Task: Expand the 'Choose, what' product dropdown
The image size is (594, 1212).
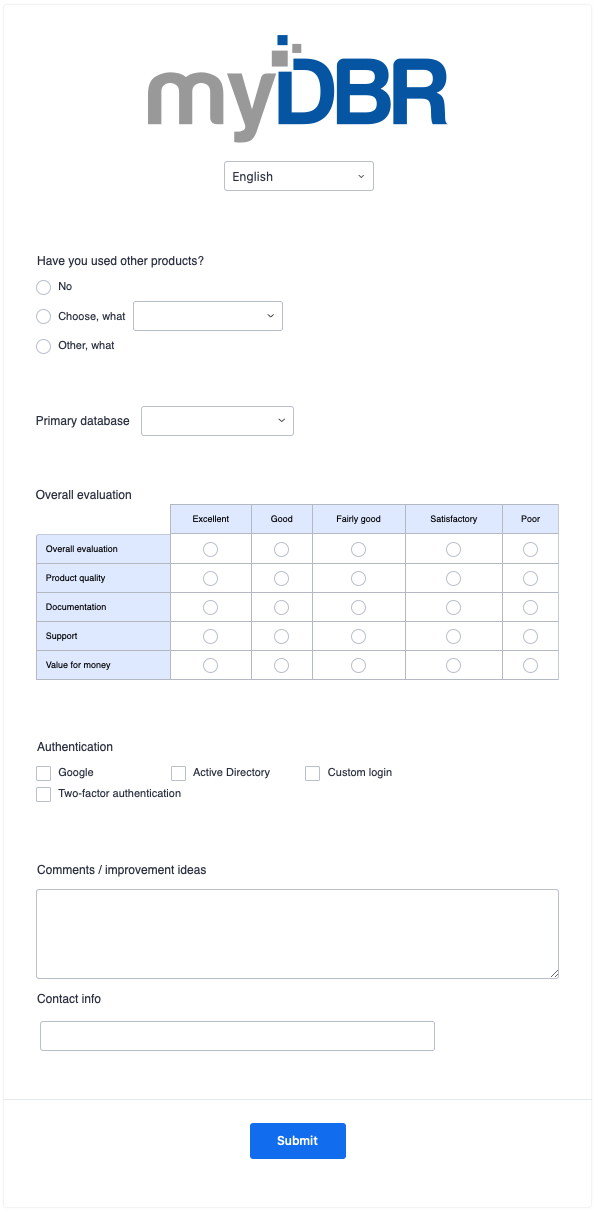Action: pyautogui.click(x=208, y=316)
